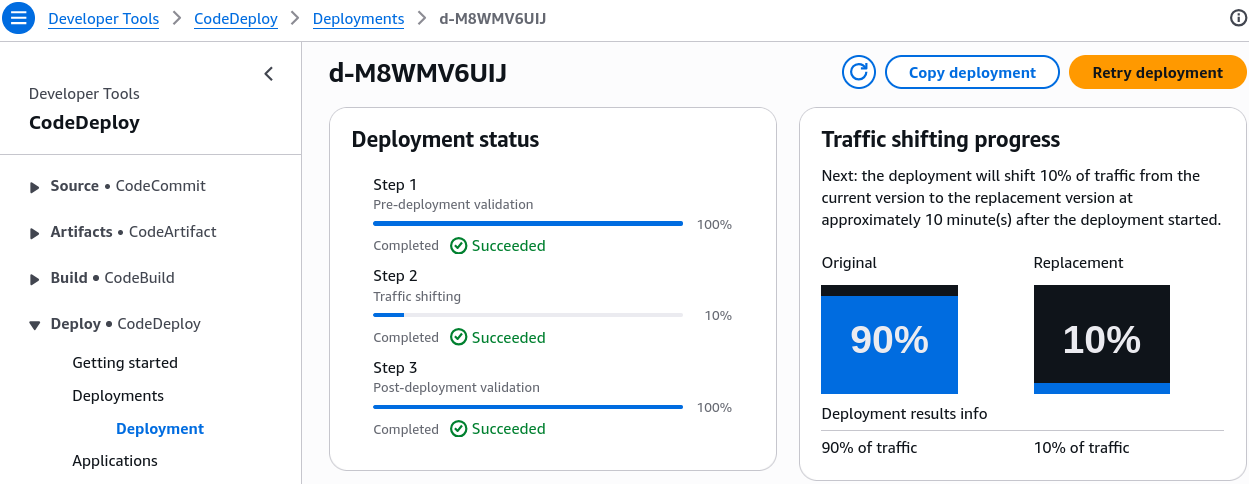Open Getting started in sidebar
The width and height of the screenshot is (1249, 484).
click(x=125, y=363)
